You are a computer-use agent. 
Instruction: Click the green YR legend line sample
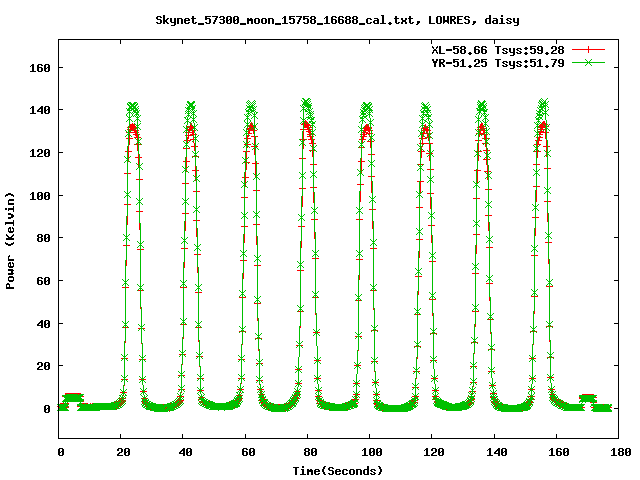coord(588,62)
